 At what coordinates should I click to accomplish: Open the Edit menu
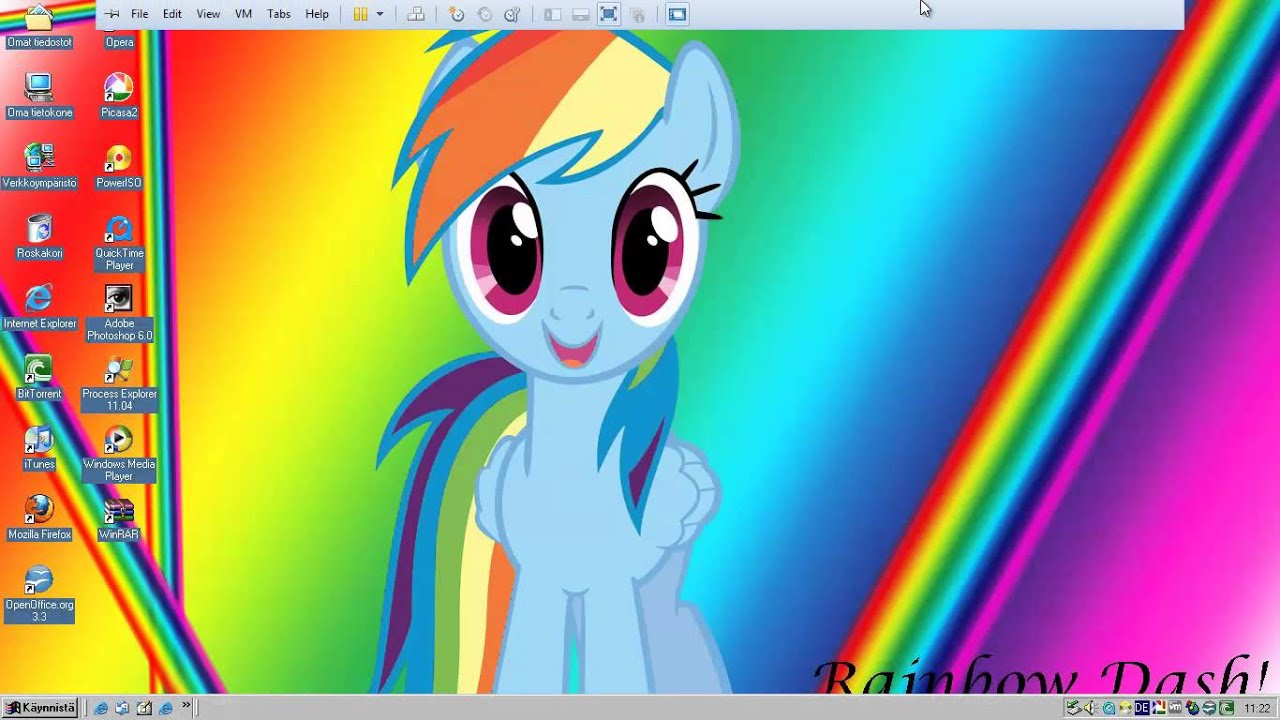tap(172, 14)
